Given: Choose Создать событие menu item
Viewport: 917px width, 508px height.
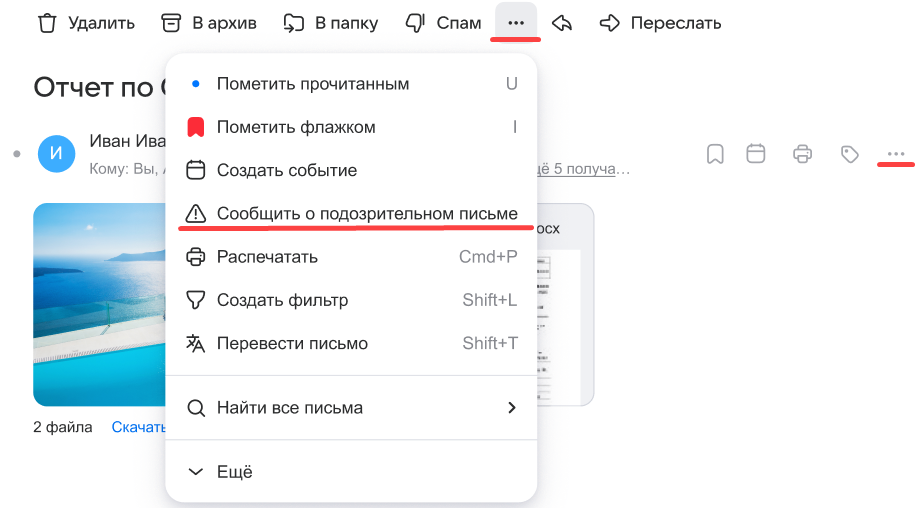Looking at the screenshot, I should click(x=286, y=170).
